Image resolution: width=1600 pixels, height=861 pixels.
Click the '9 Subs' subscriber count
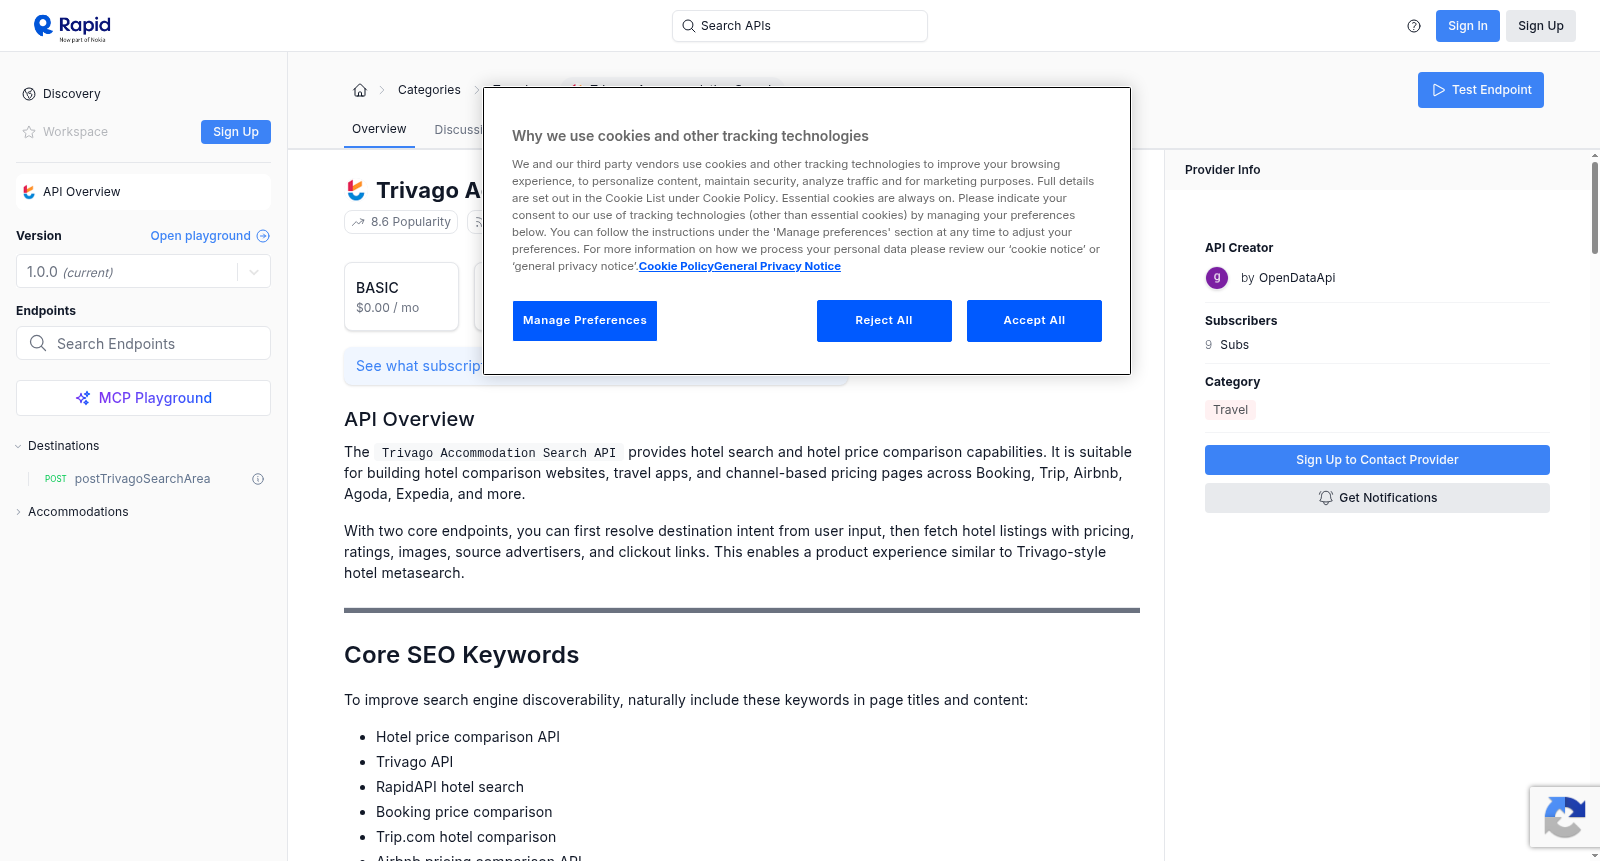pyautogui.click(x=1227, y=345)
